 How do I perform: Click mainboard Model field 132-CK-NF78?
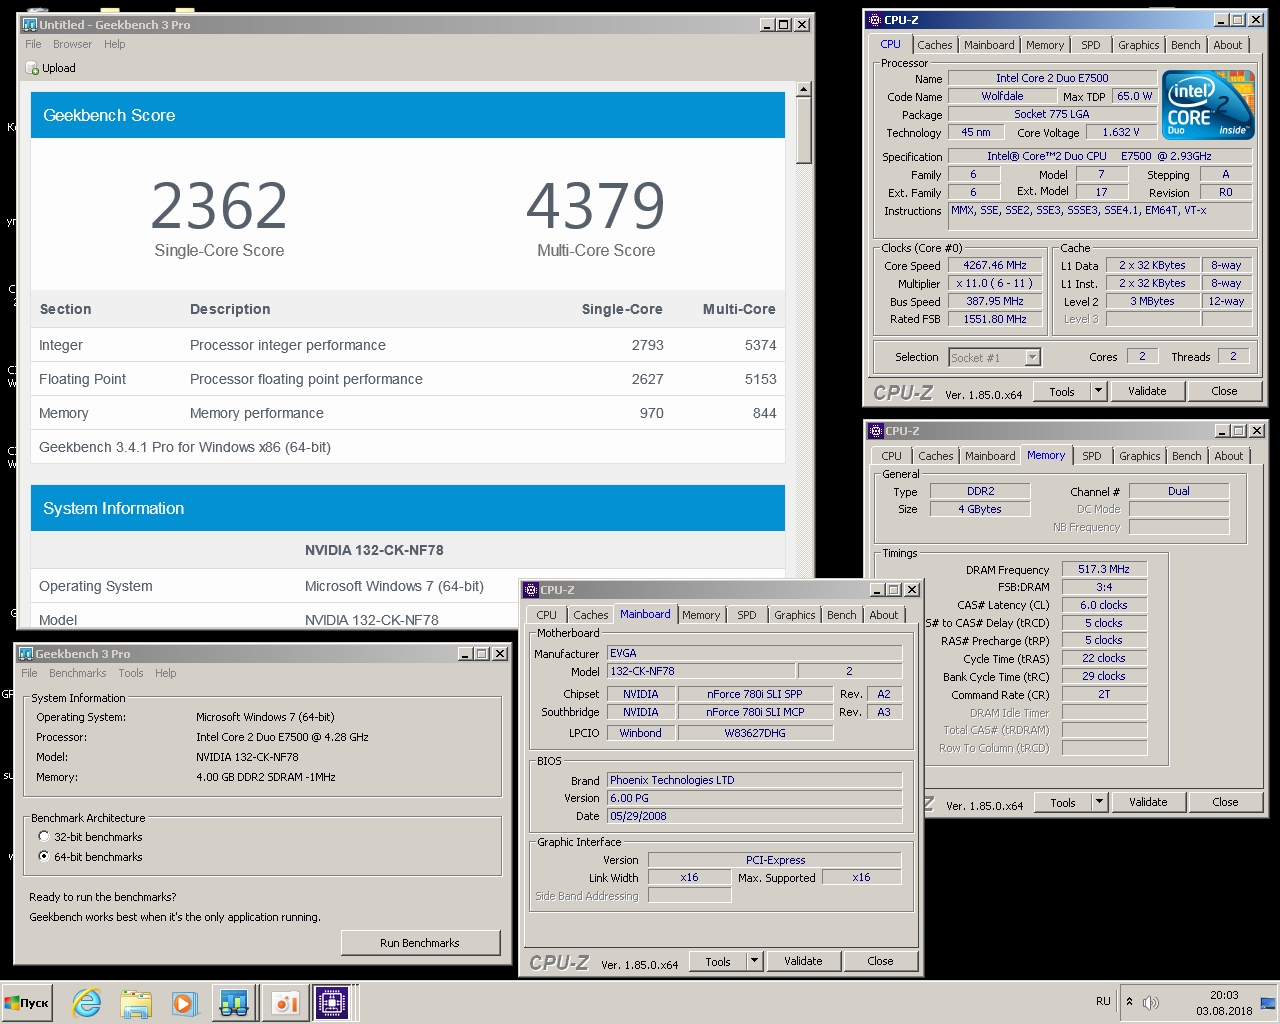point(702,671)
